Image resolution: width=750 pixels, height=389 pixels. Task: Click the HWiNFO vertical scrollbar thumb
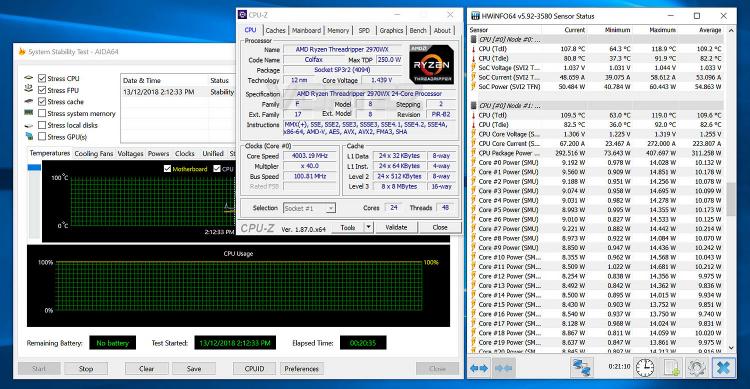pyautogui.click(x=731, y=199)
